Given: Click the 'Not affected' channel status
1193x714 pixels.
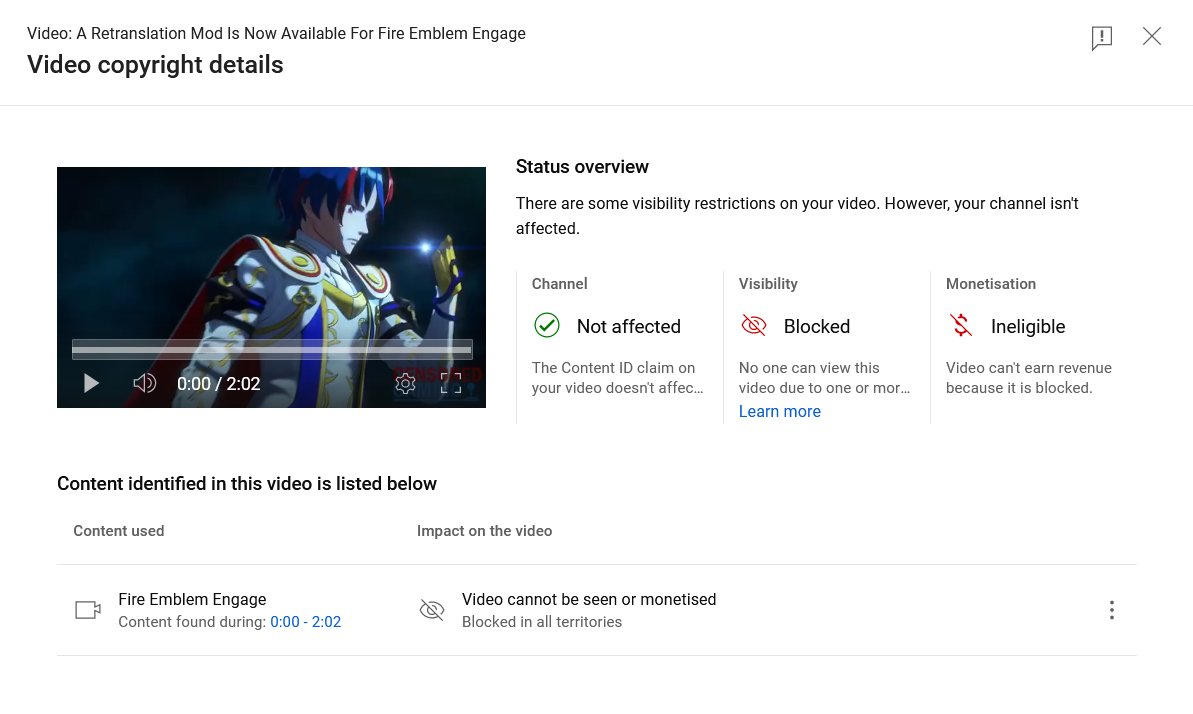Looking at the screenshot, I should [x=628, y=327].
